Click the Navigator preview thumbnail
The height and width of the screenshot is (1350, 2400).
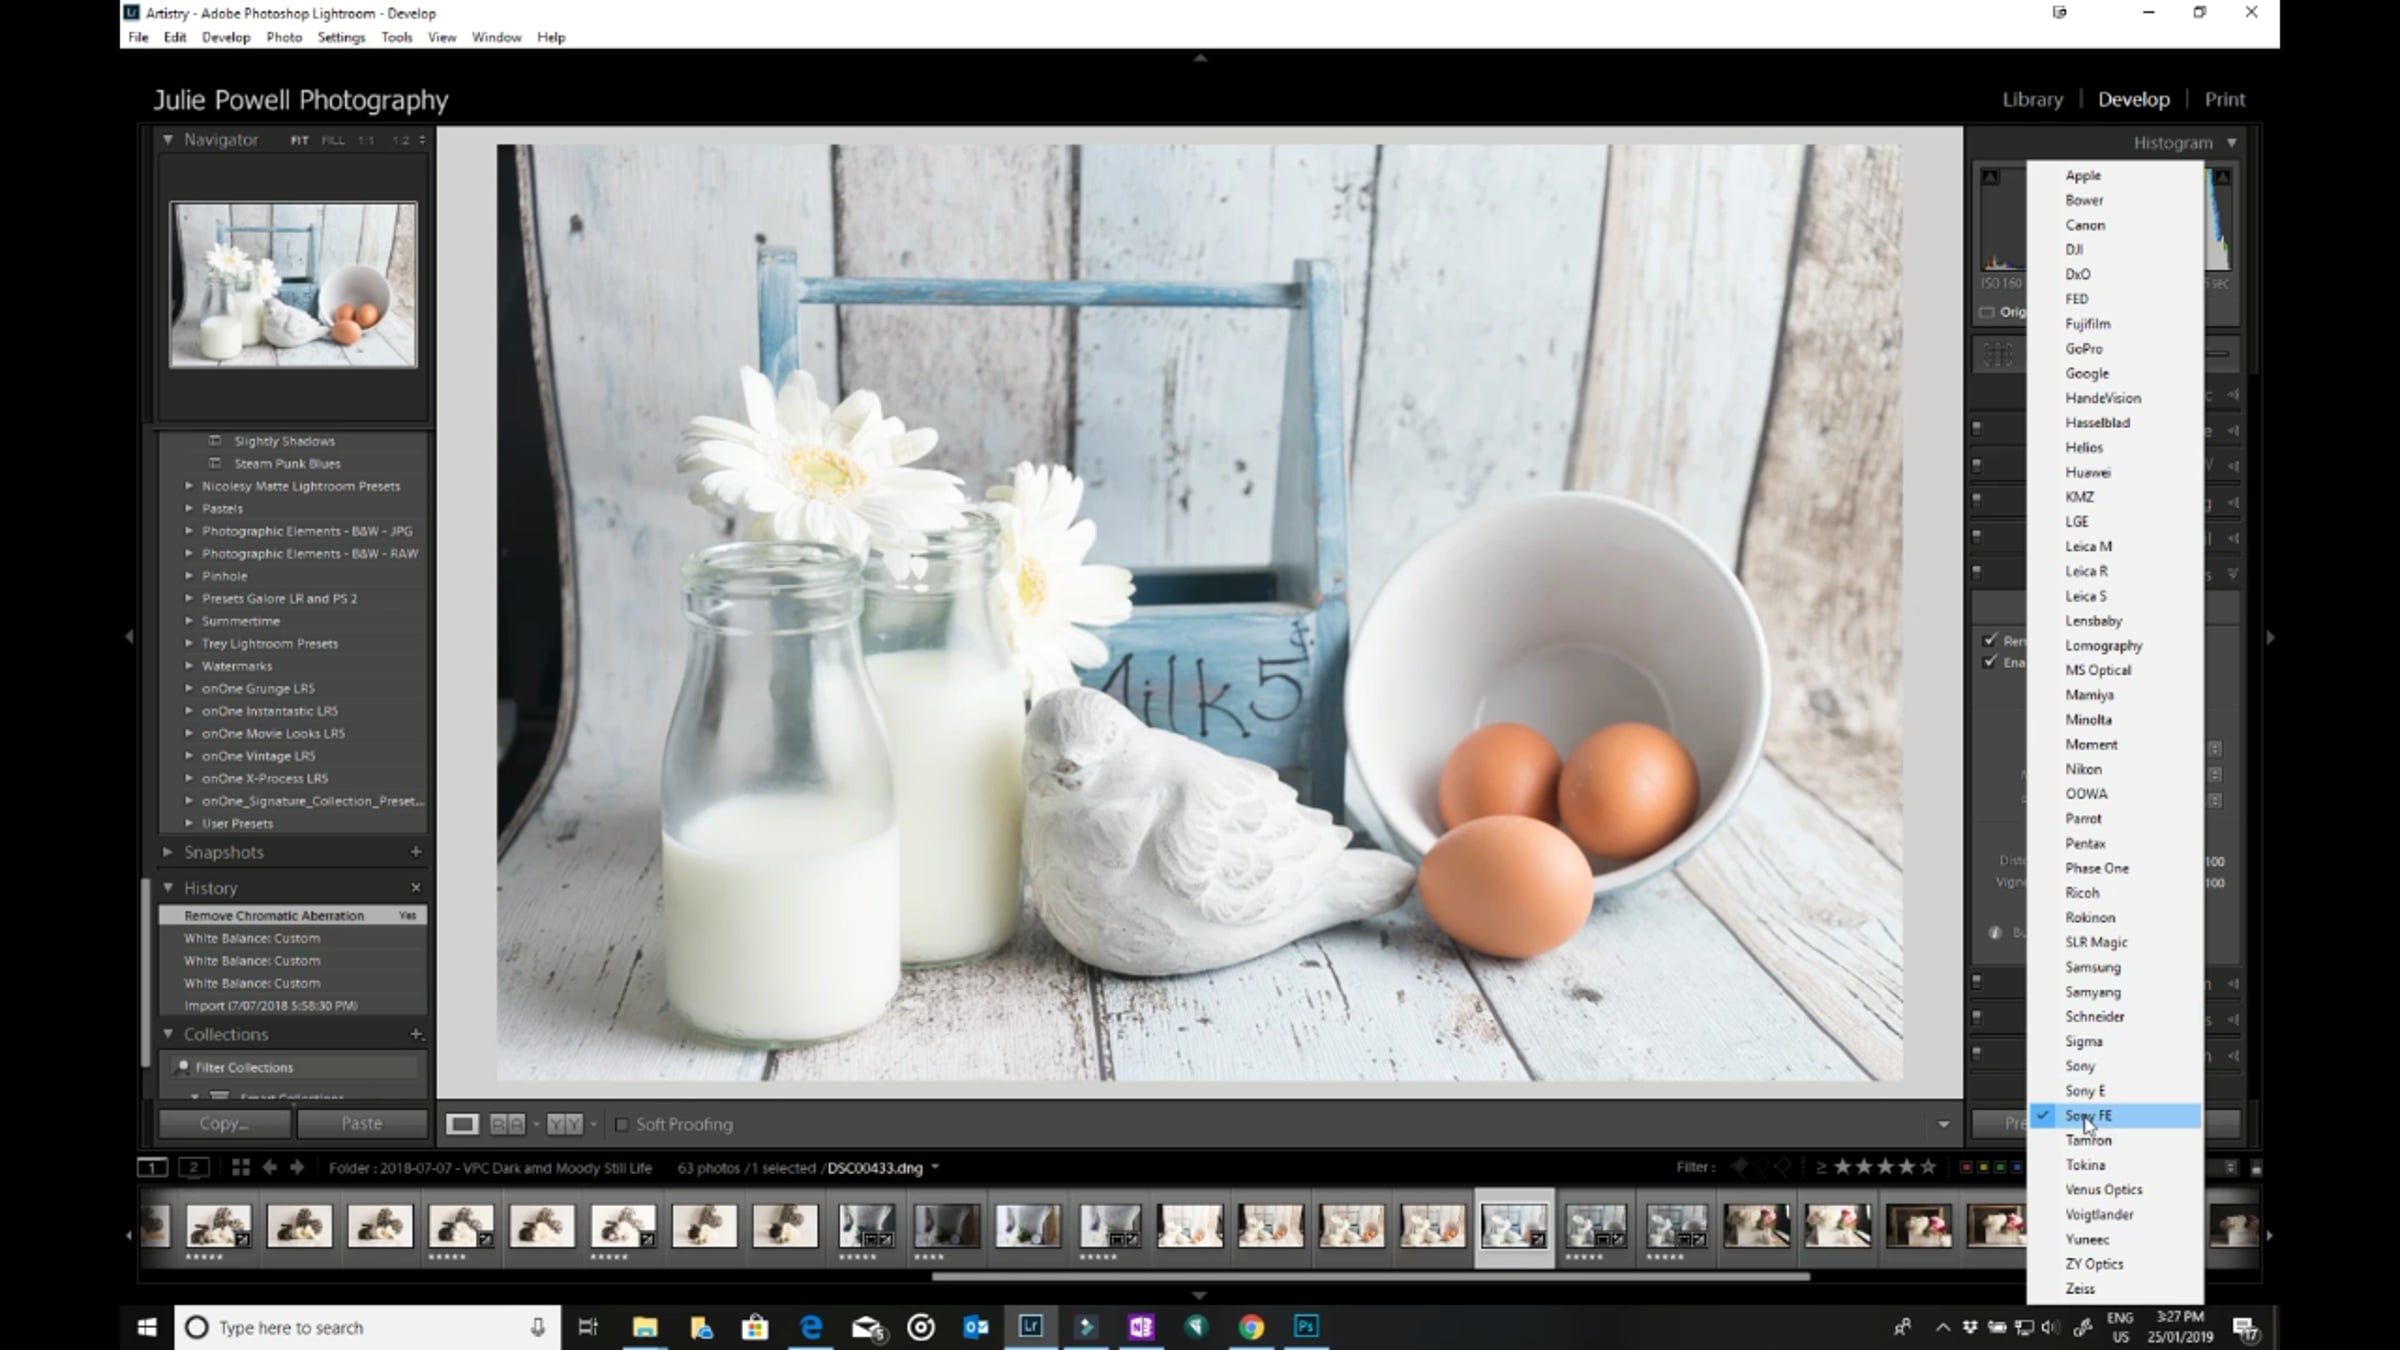click(x=293, y=285)
